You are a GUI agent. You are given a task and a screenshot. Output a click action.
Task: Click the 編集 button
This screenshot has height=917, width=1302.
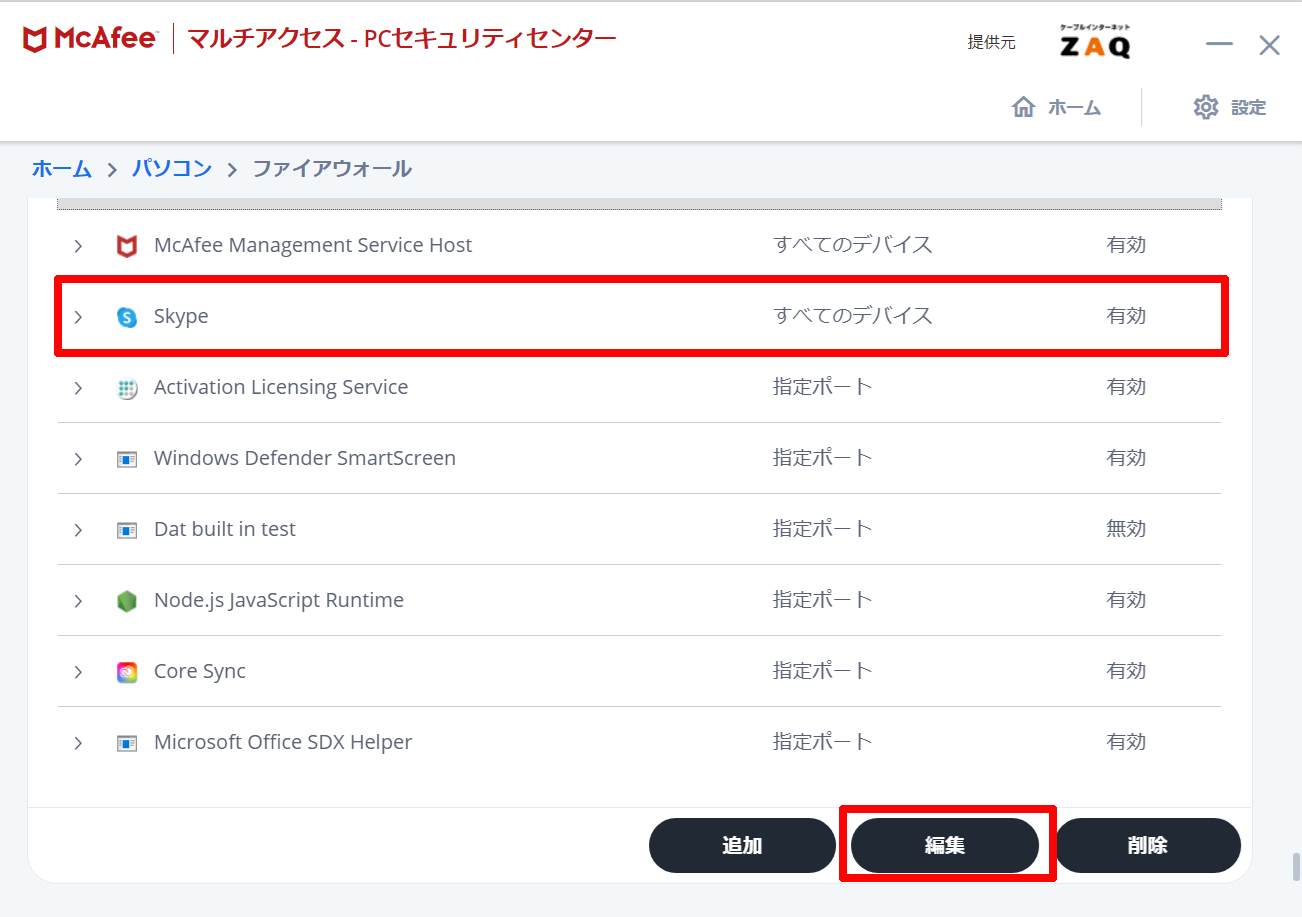coord(945,845)
